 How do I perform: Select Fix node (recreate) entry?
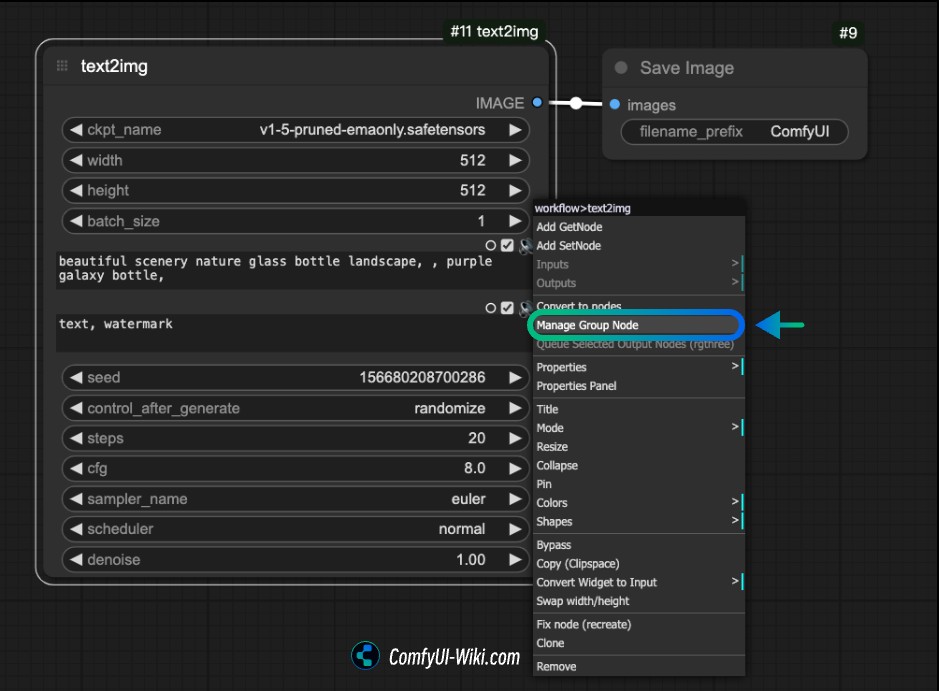[x=639, y=624]
